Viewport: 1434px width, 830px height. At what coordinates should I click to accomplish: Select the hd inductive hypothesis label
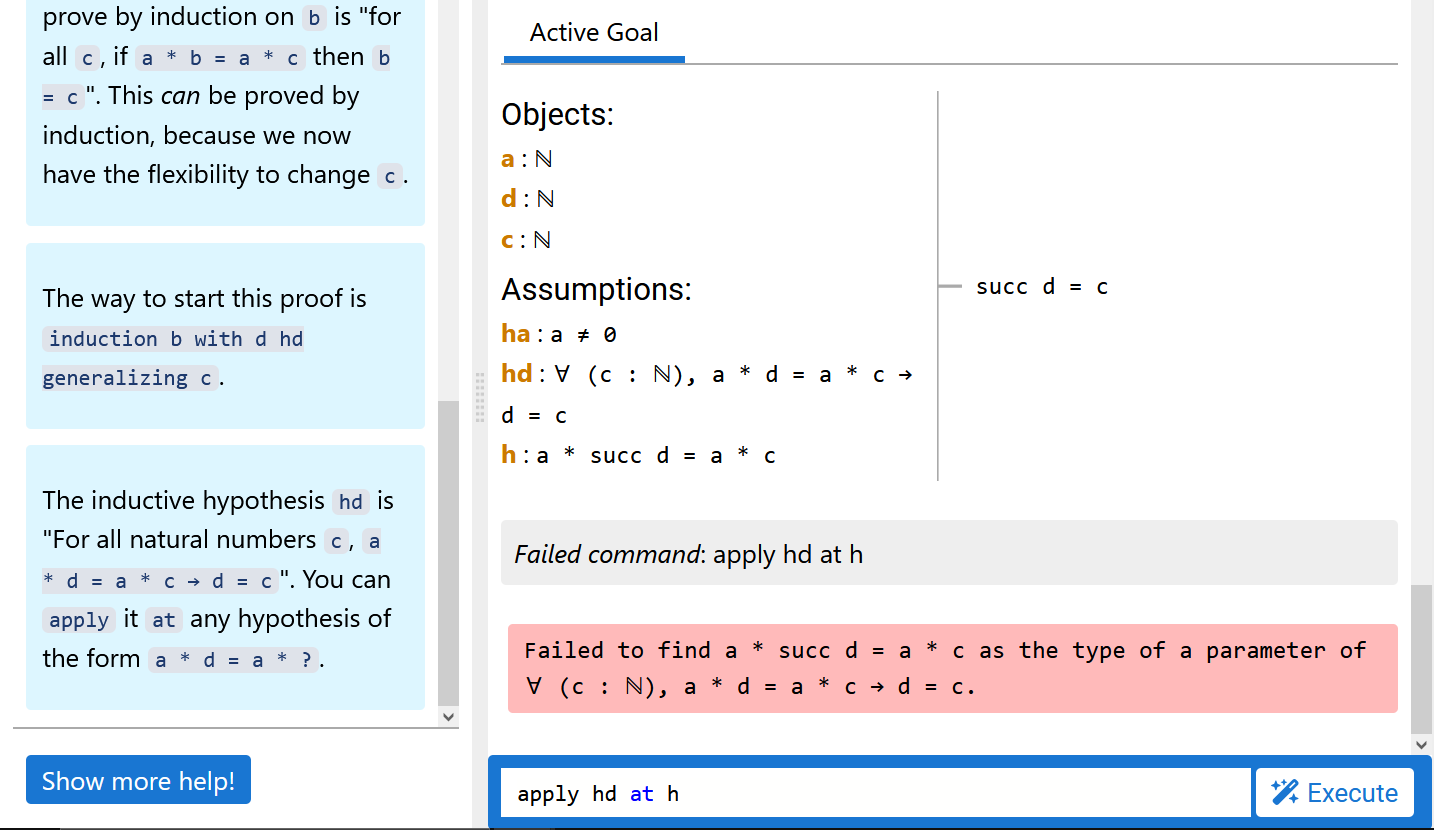516,374
